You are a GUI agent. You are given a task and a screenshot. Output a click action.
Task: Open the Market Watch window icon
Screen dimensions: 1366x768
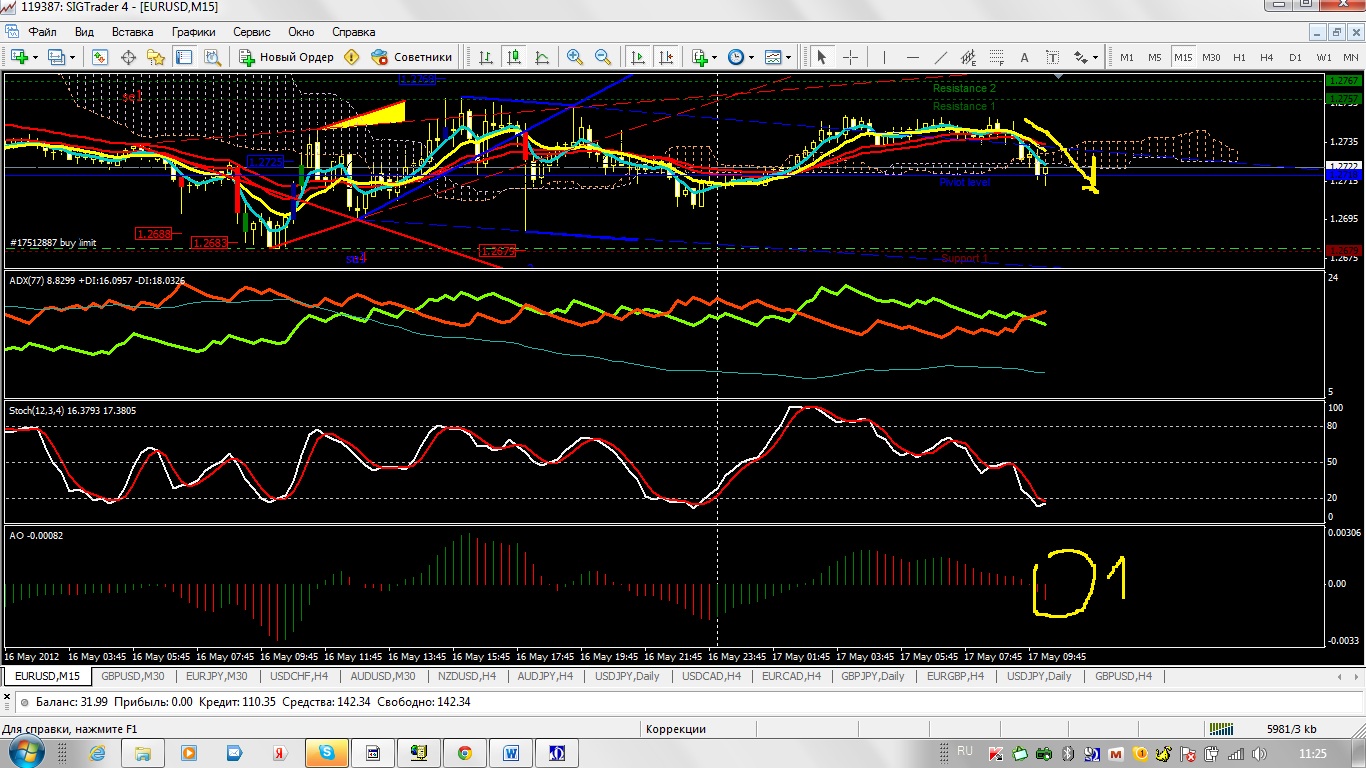coord(100,57)
